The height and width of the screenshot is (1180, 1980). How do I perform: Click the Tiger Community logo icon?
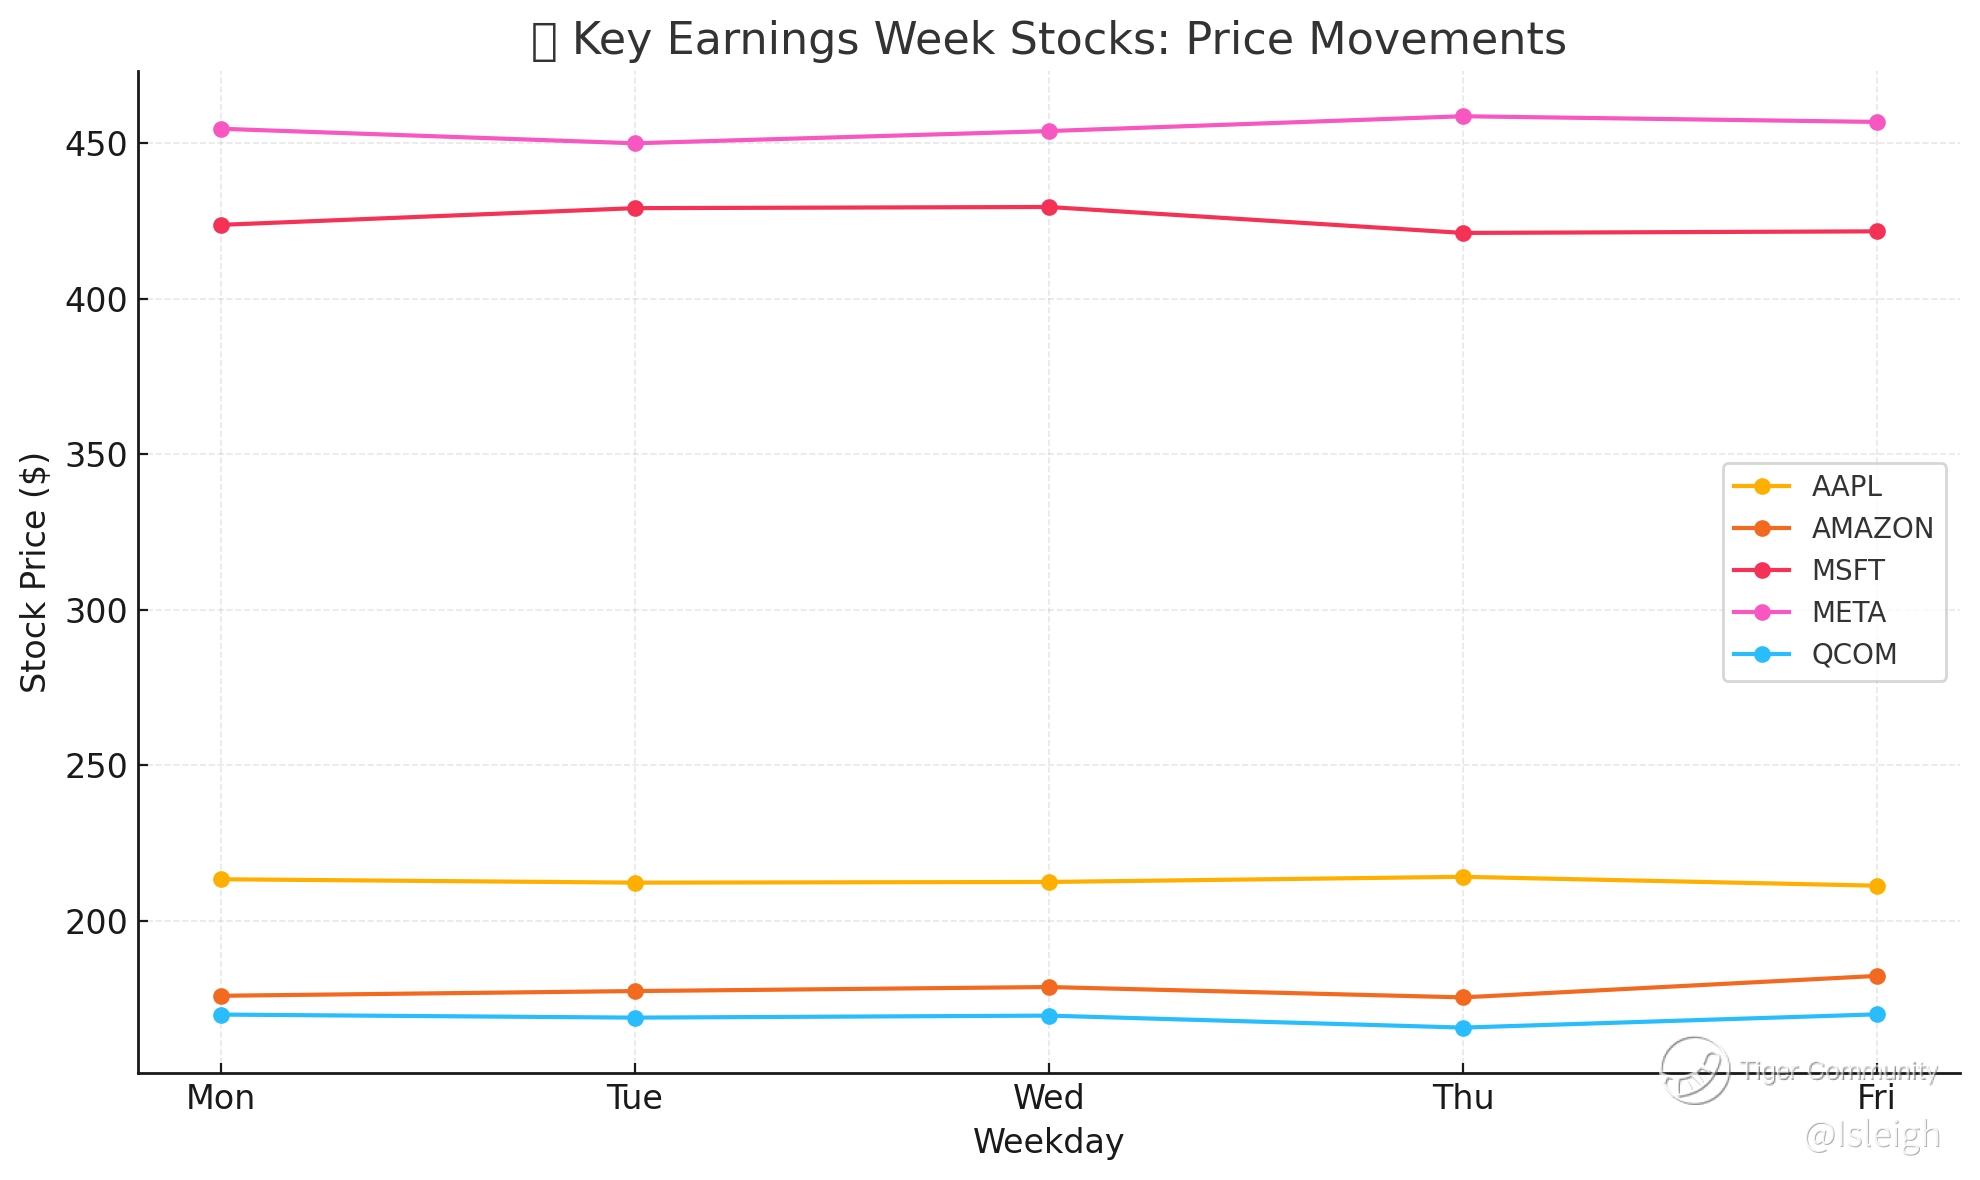click(x=1694, y=1071)
